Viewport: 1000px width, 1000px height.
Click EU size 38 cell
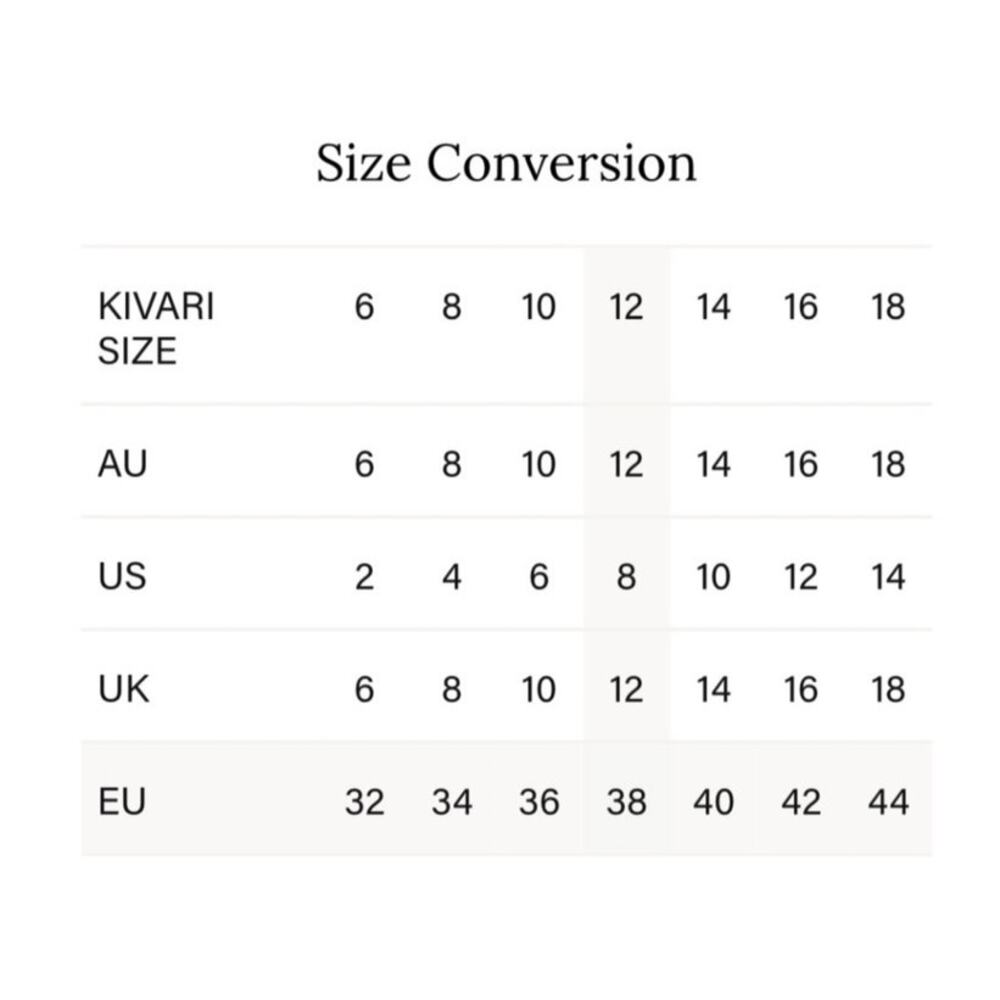coord(627,802)
